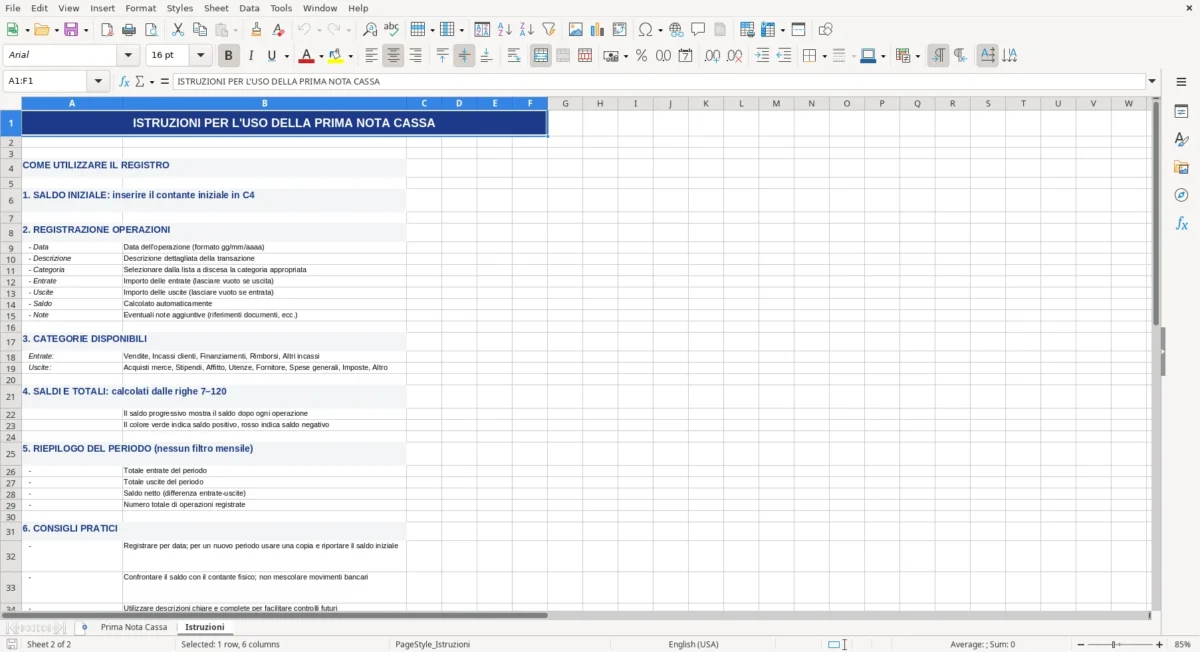The image size is (1200, 652).
Task: Expand the formula bar dropdown arrow
Action: pyautogui.click(x=1152, y=81)
